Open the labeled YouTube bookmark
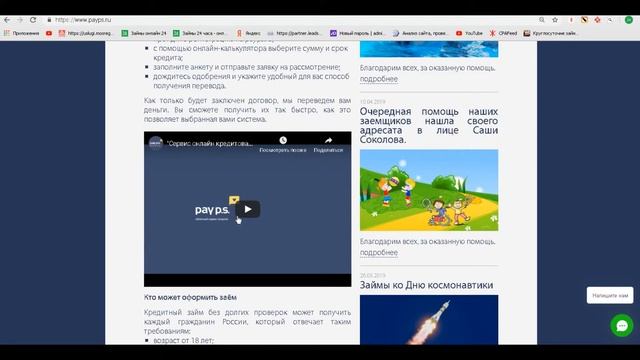This screenshot has width=640, height=360. point(469,33)
